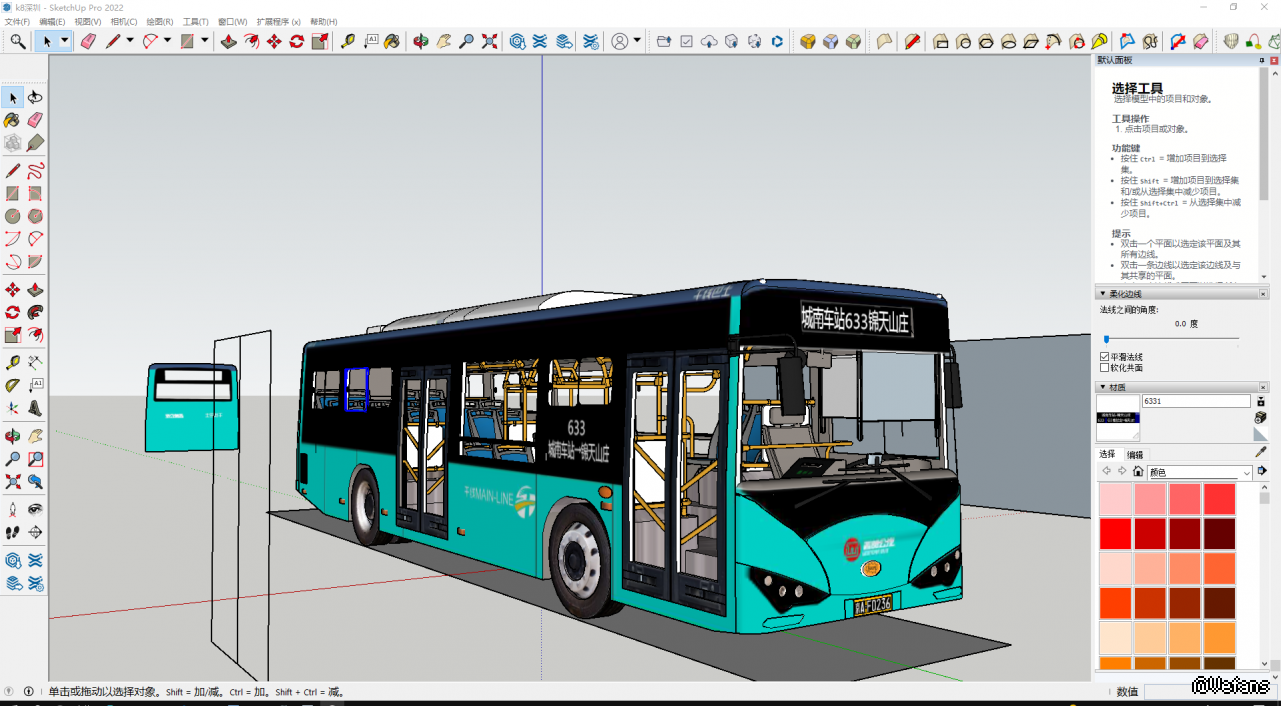The image size is (1281, 706).
Task: Select the Paint Bucket tool in left toolbar
Action: tap(12, 120)
